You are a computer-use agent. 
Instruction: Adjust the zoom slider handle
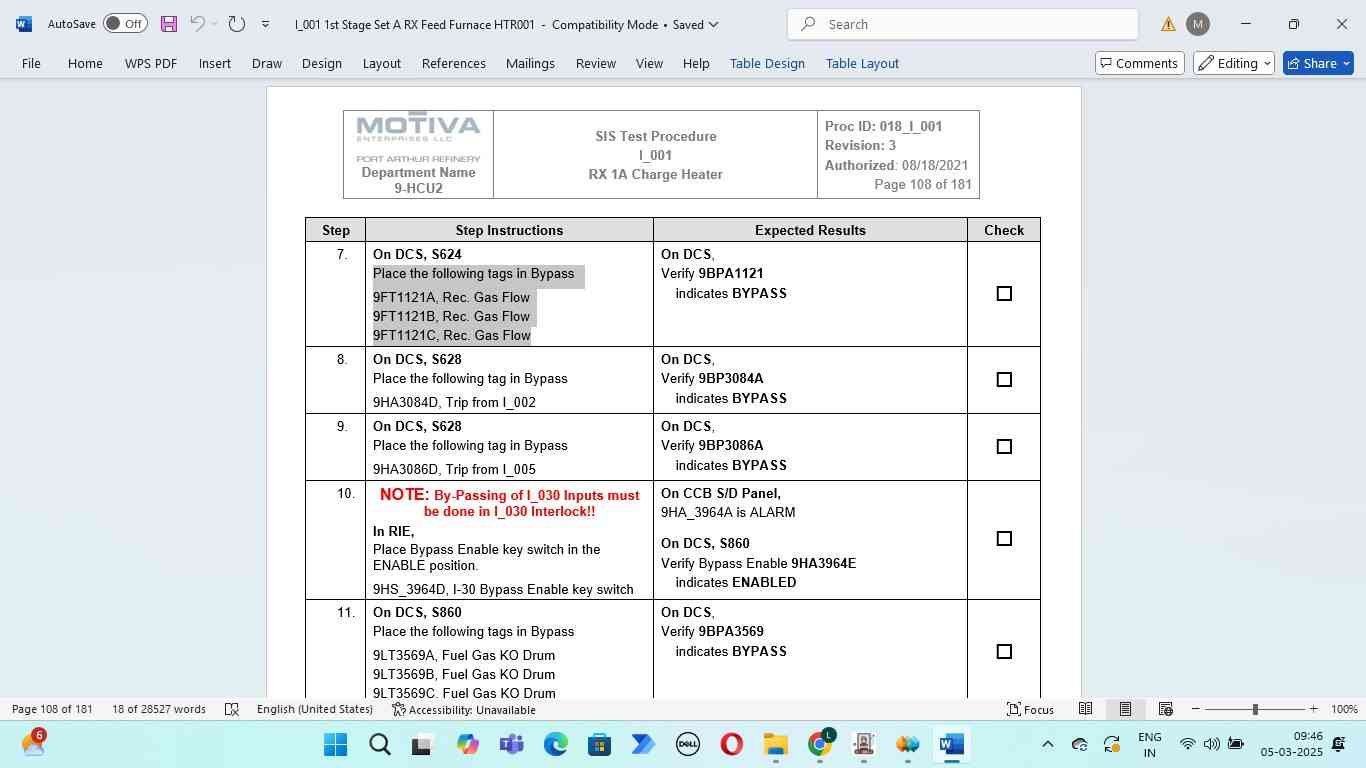[x=1255, y=709]
